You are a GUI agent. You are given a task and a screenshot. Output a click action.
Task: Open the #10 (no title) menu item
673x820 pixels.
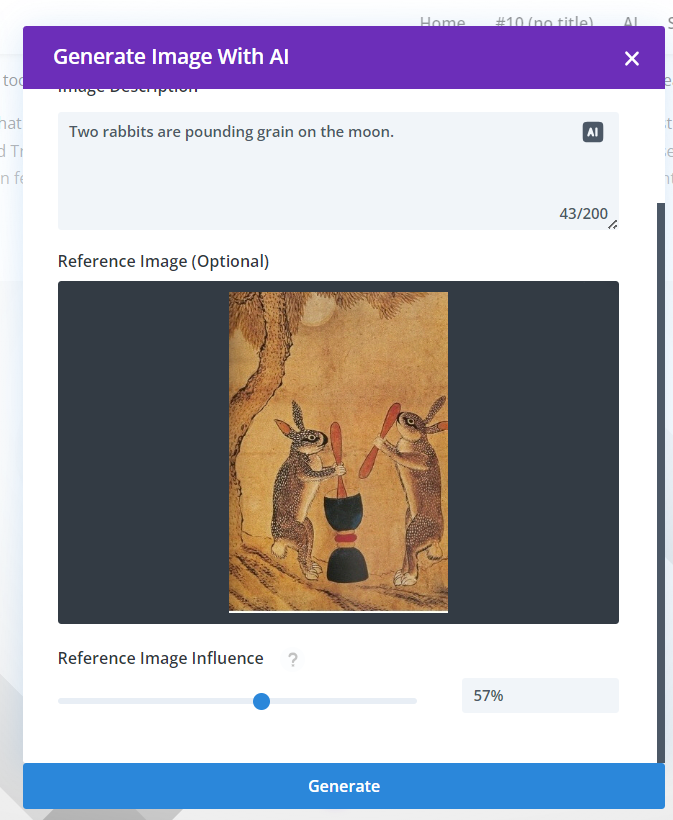544,22
